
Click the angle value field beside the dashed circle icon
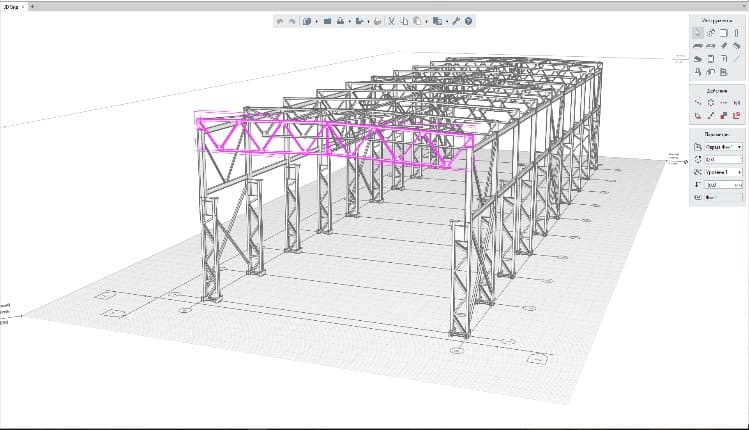pyautogui.click(x=724, y=159)
